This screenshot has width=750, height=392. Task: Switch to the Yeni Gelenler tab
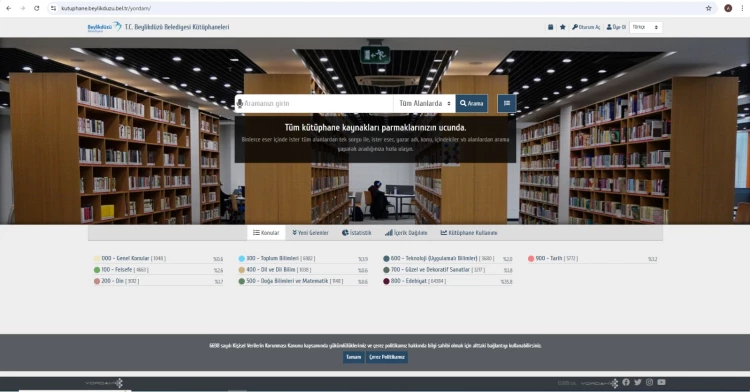(x=310, y=233)
